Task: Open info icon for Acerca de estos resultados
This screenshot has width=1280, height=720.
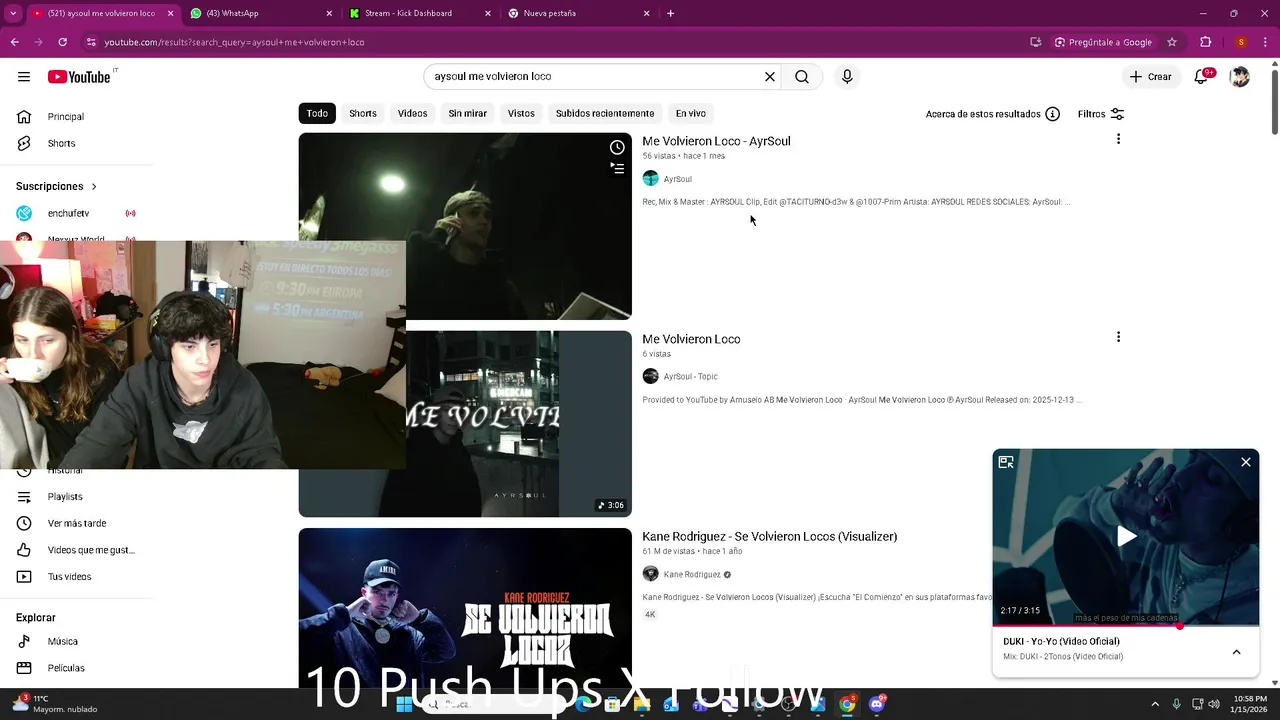Action: (1052, 114)
